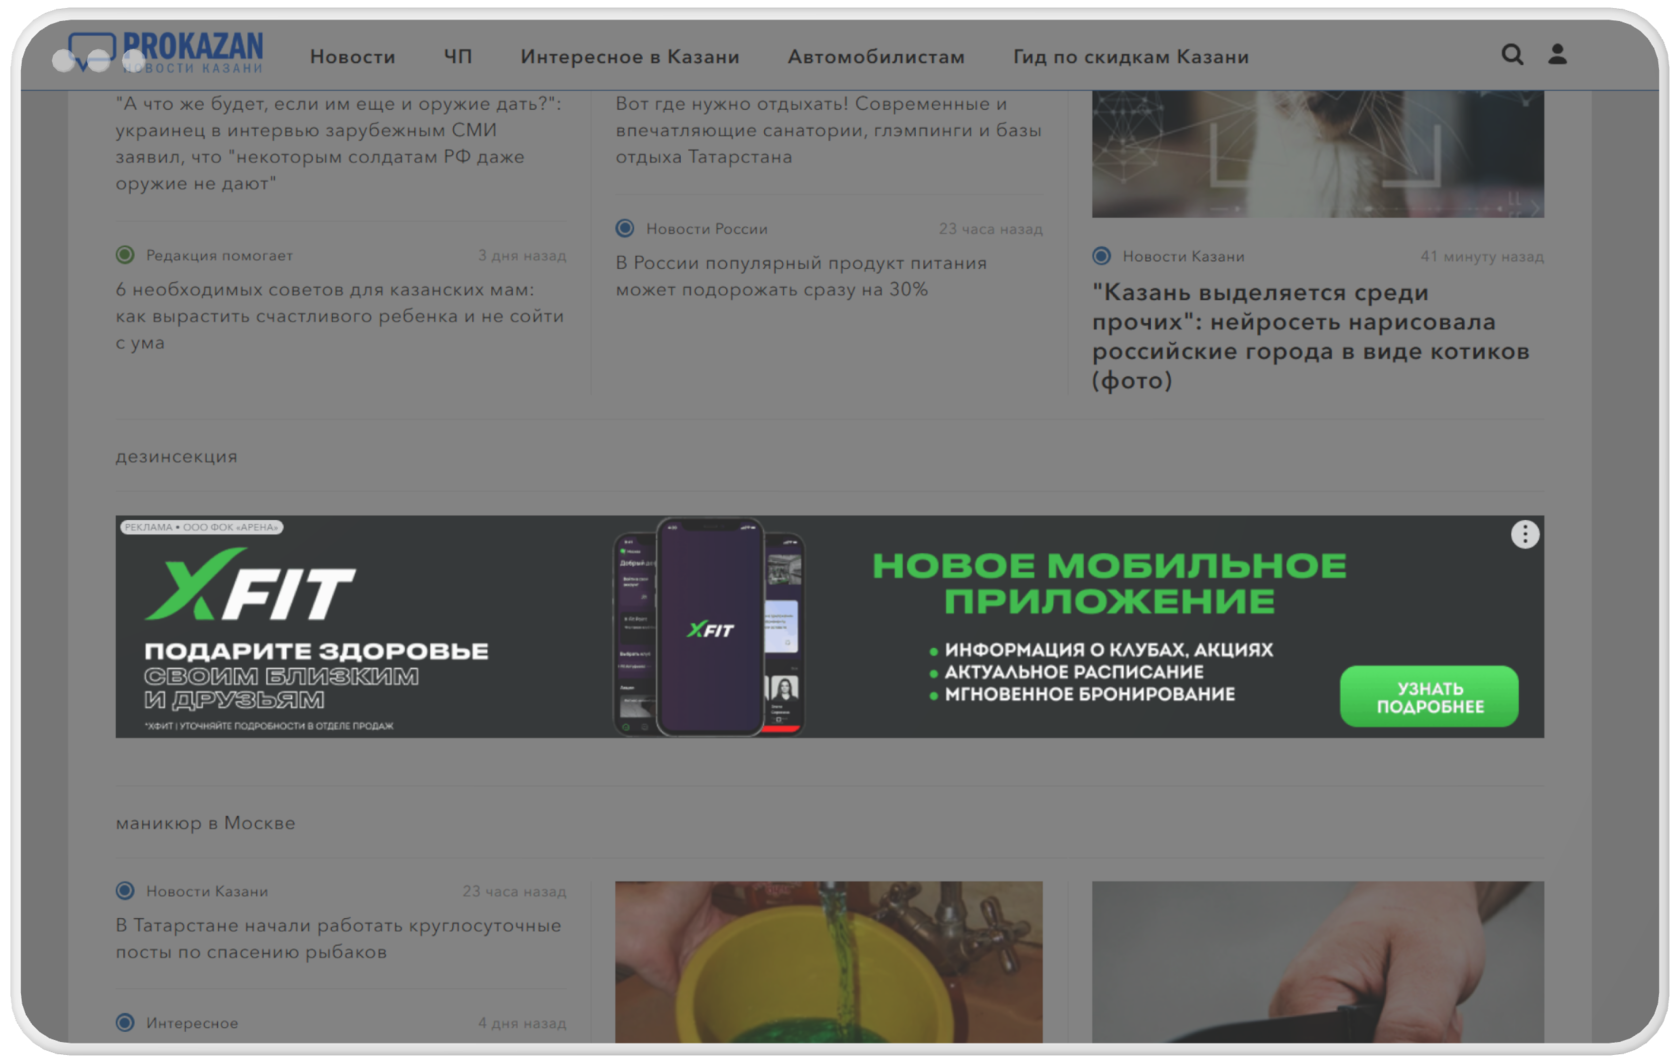Open the article about advice for Kazan moms
This screenshot has width=1680, height=1063.
[340, 316]
